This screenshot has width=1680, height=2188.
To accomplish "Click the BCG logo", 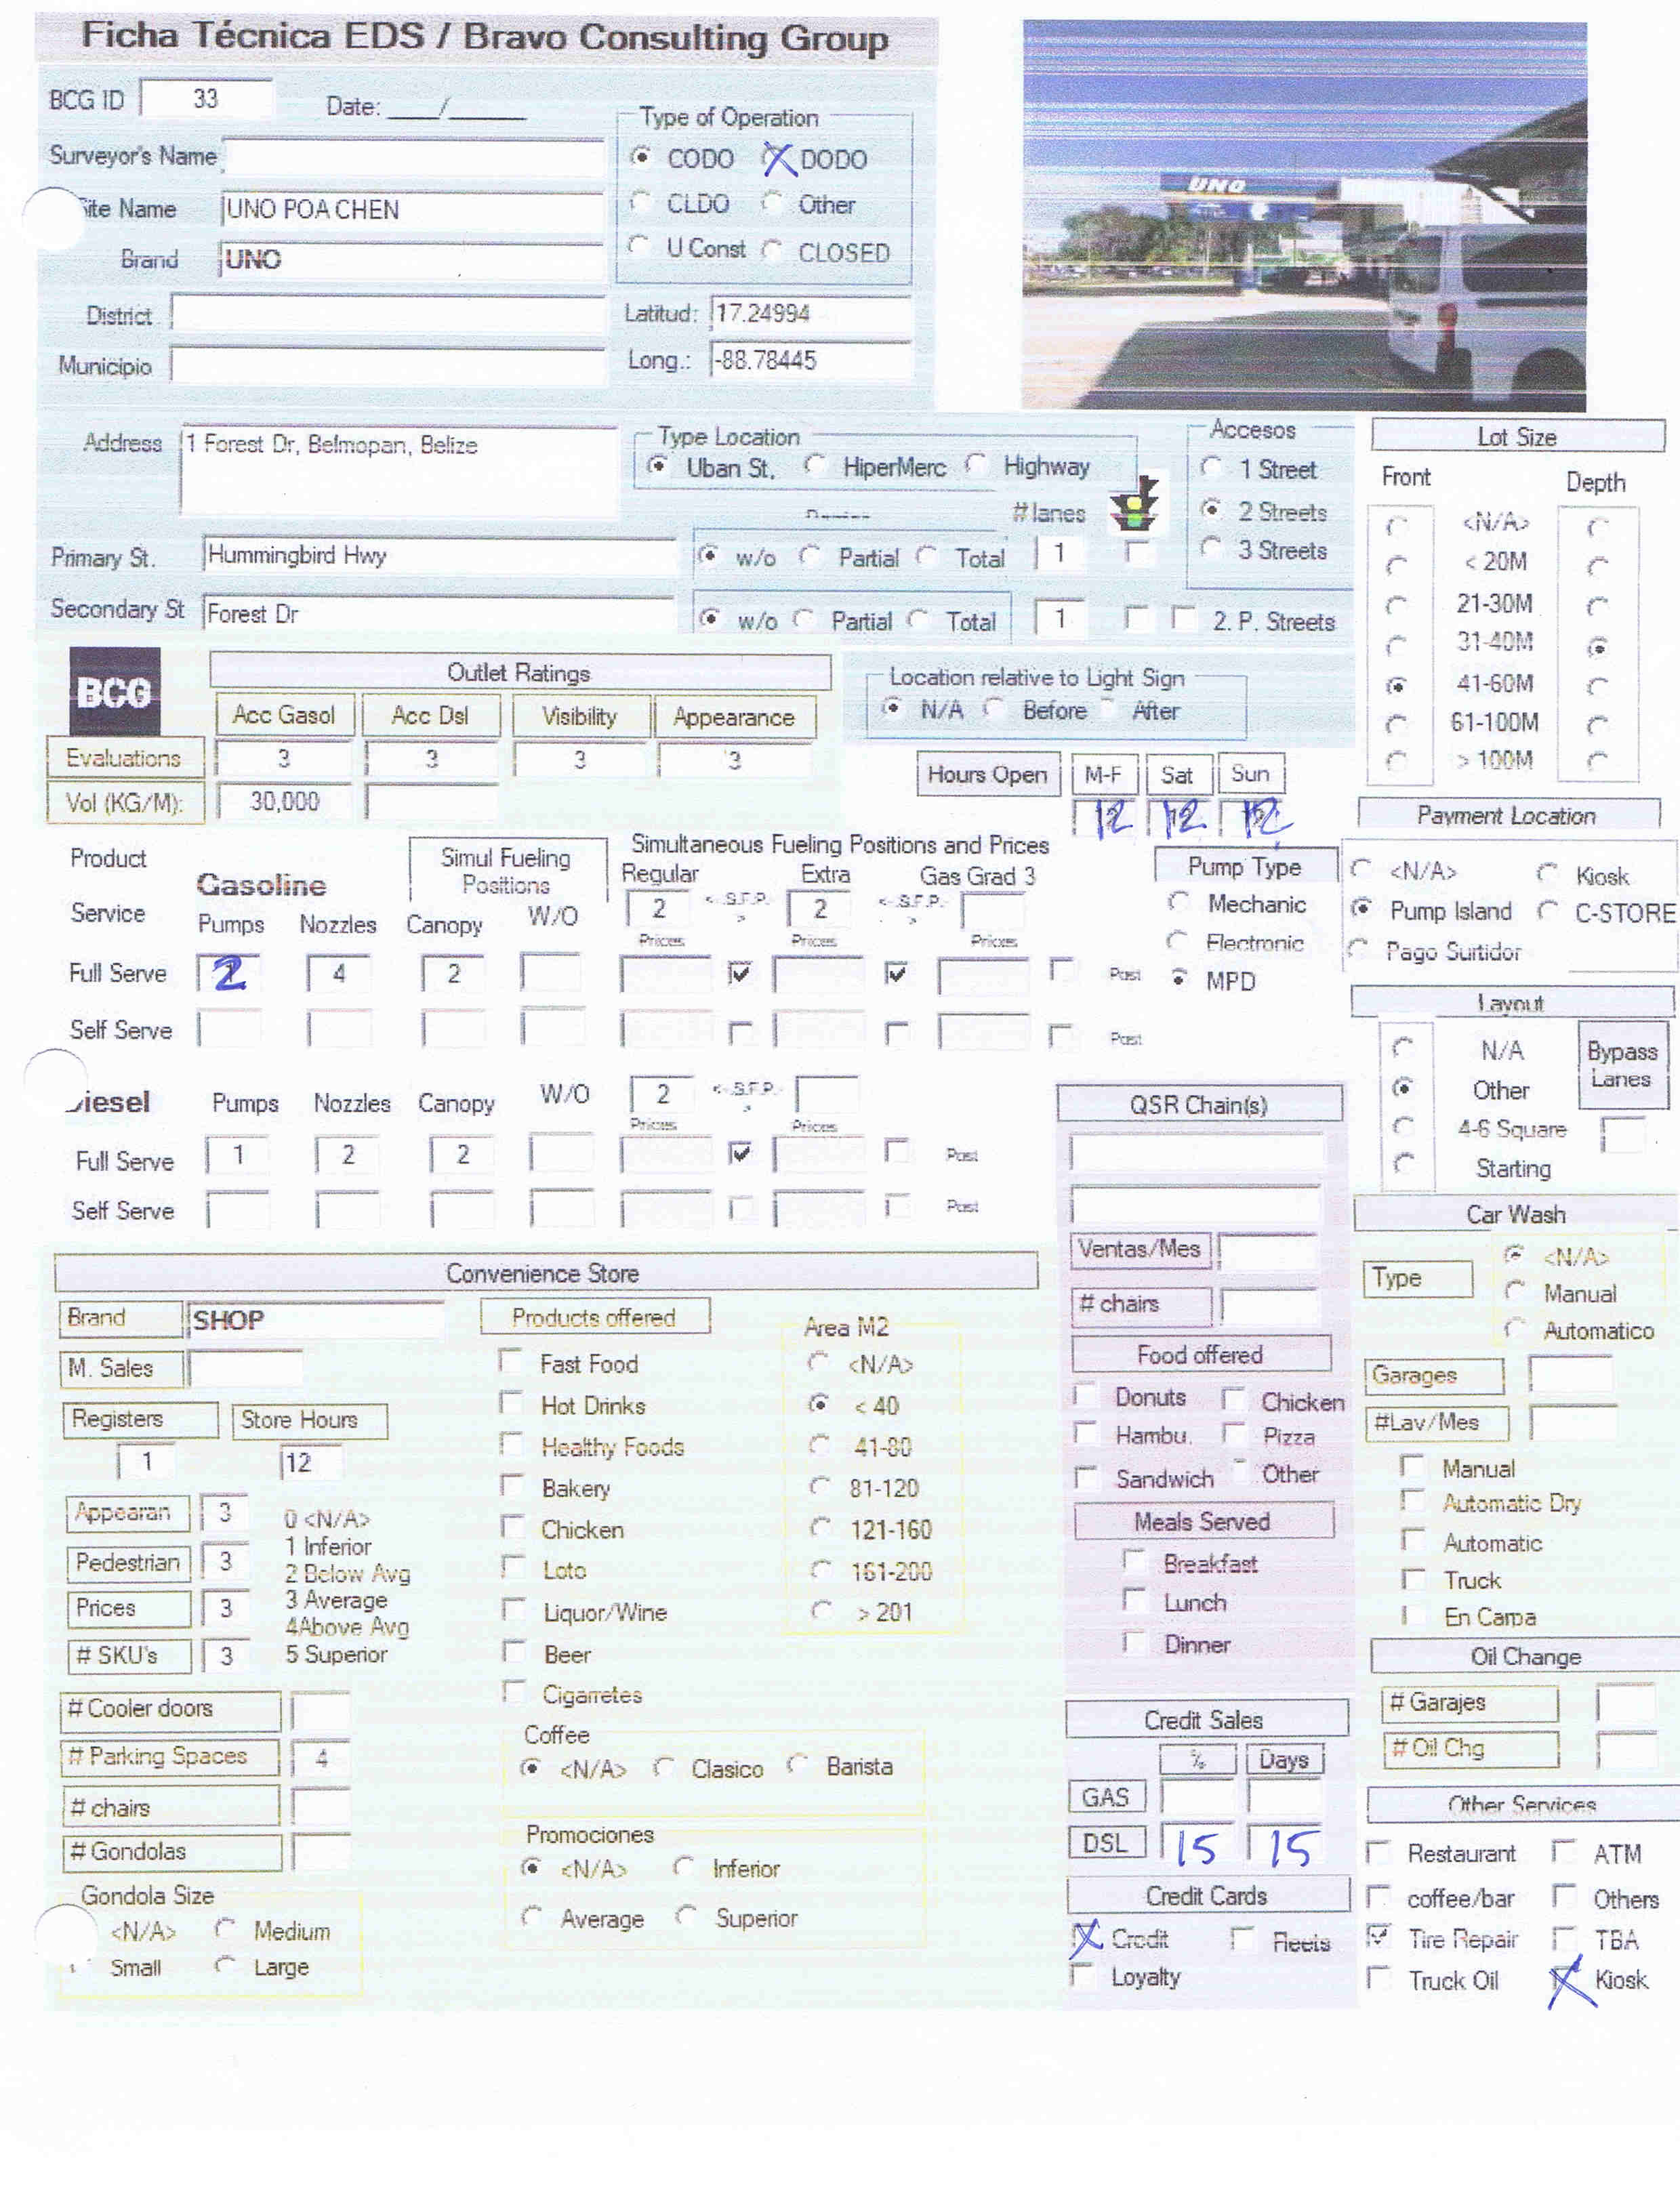I will (x=114, y=691).
